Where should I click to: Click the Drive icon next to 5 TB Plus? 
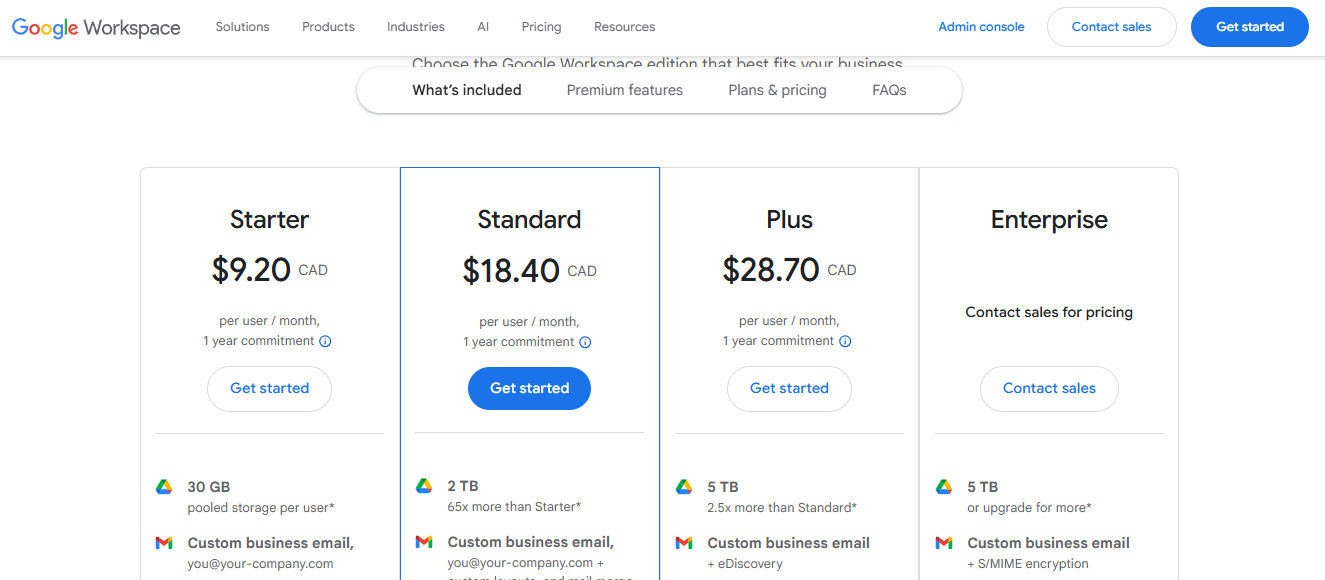click(x=684, y=487)
